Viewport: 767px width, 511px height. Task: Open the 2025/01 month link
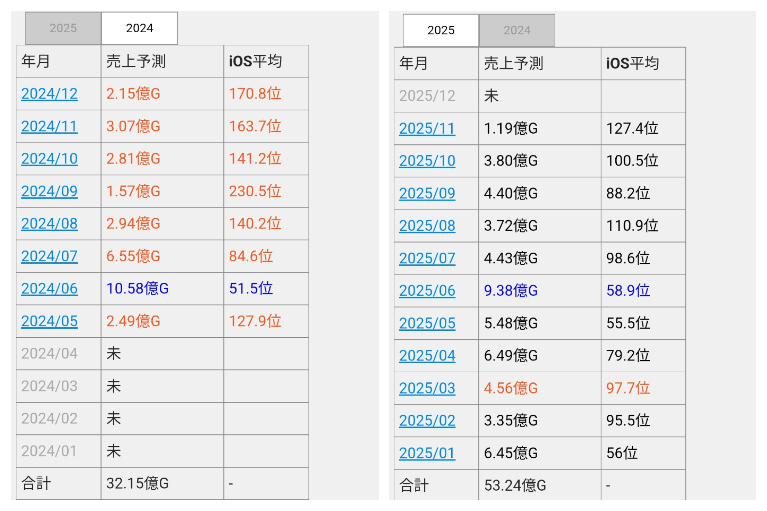pos(427,453)
